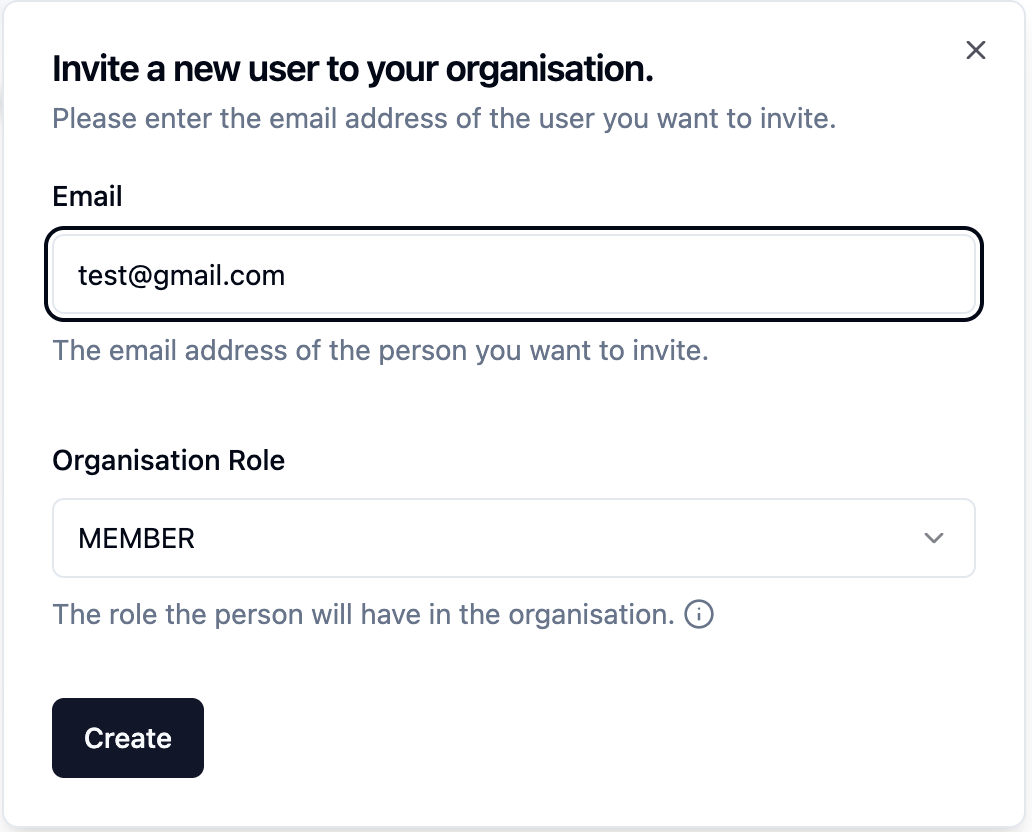Place cursor after test@gmail.com text
This screenshot has height=832, width=1032.
287,275
